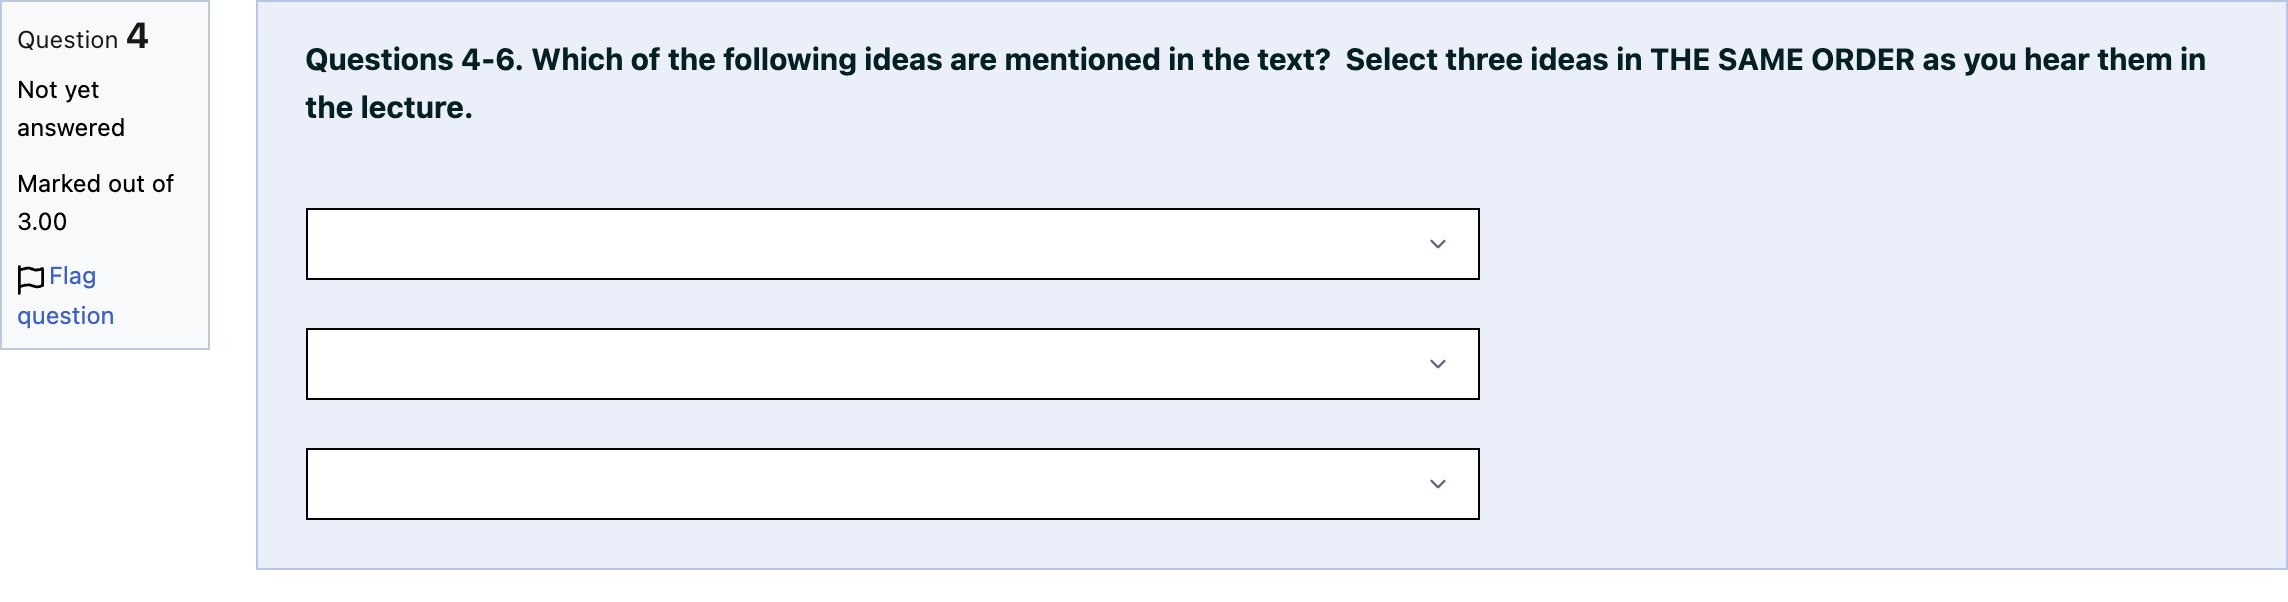Click the words the lecture in the prompt
The image size is (2288, 602).
(x=389, y=108)
